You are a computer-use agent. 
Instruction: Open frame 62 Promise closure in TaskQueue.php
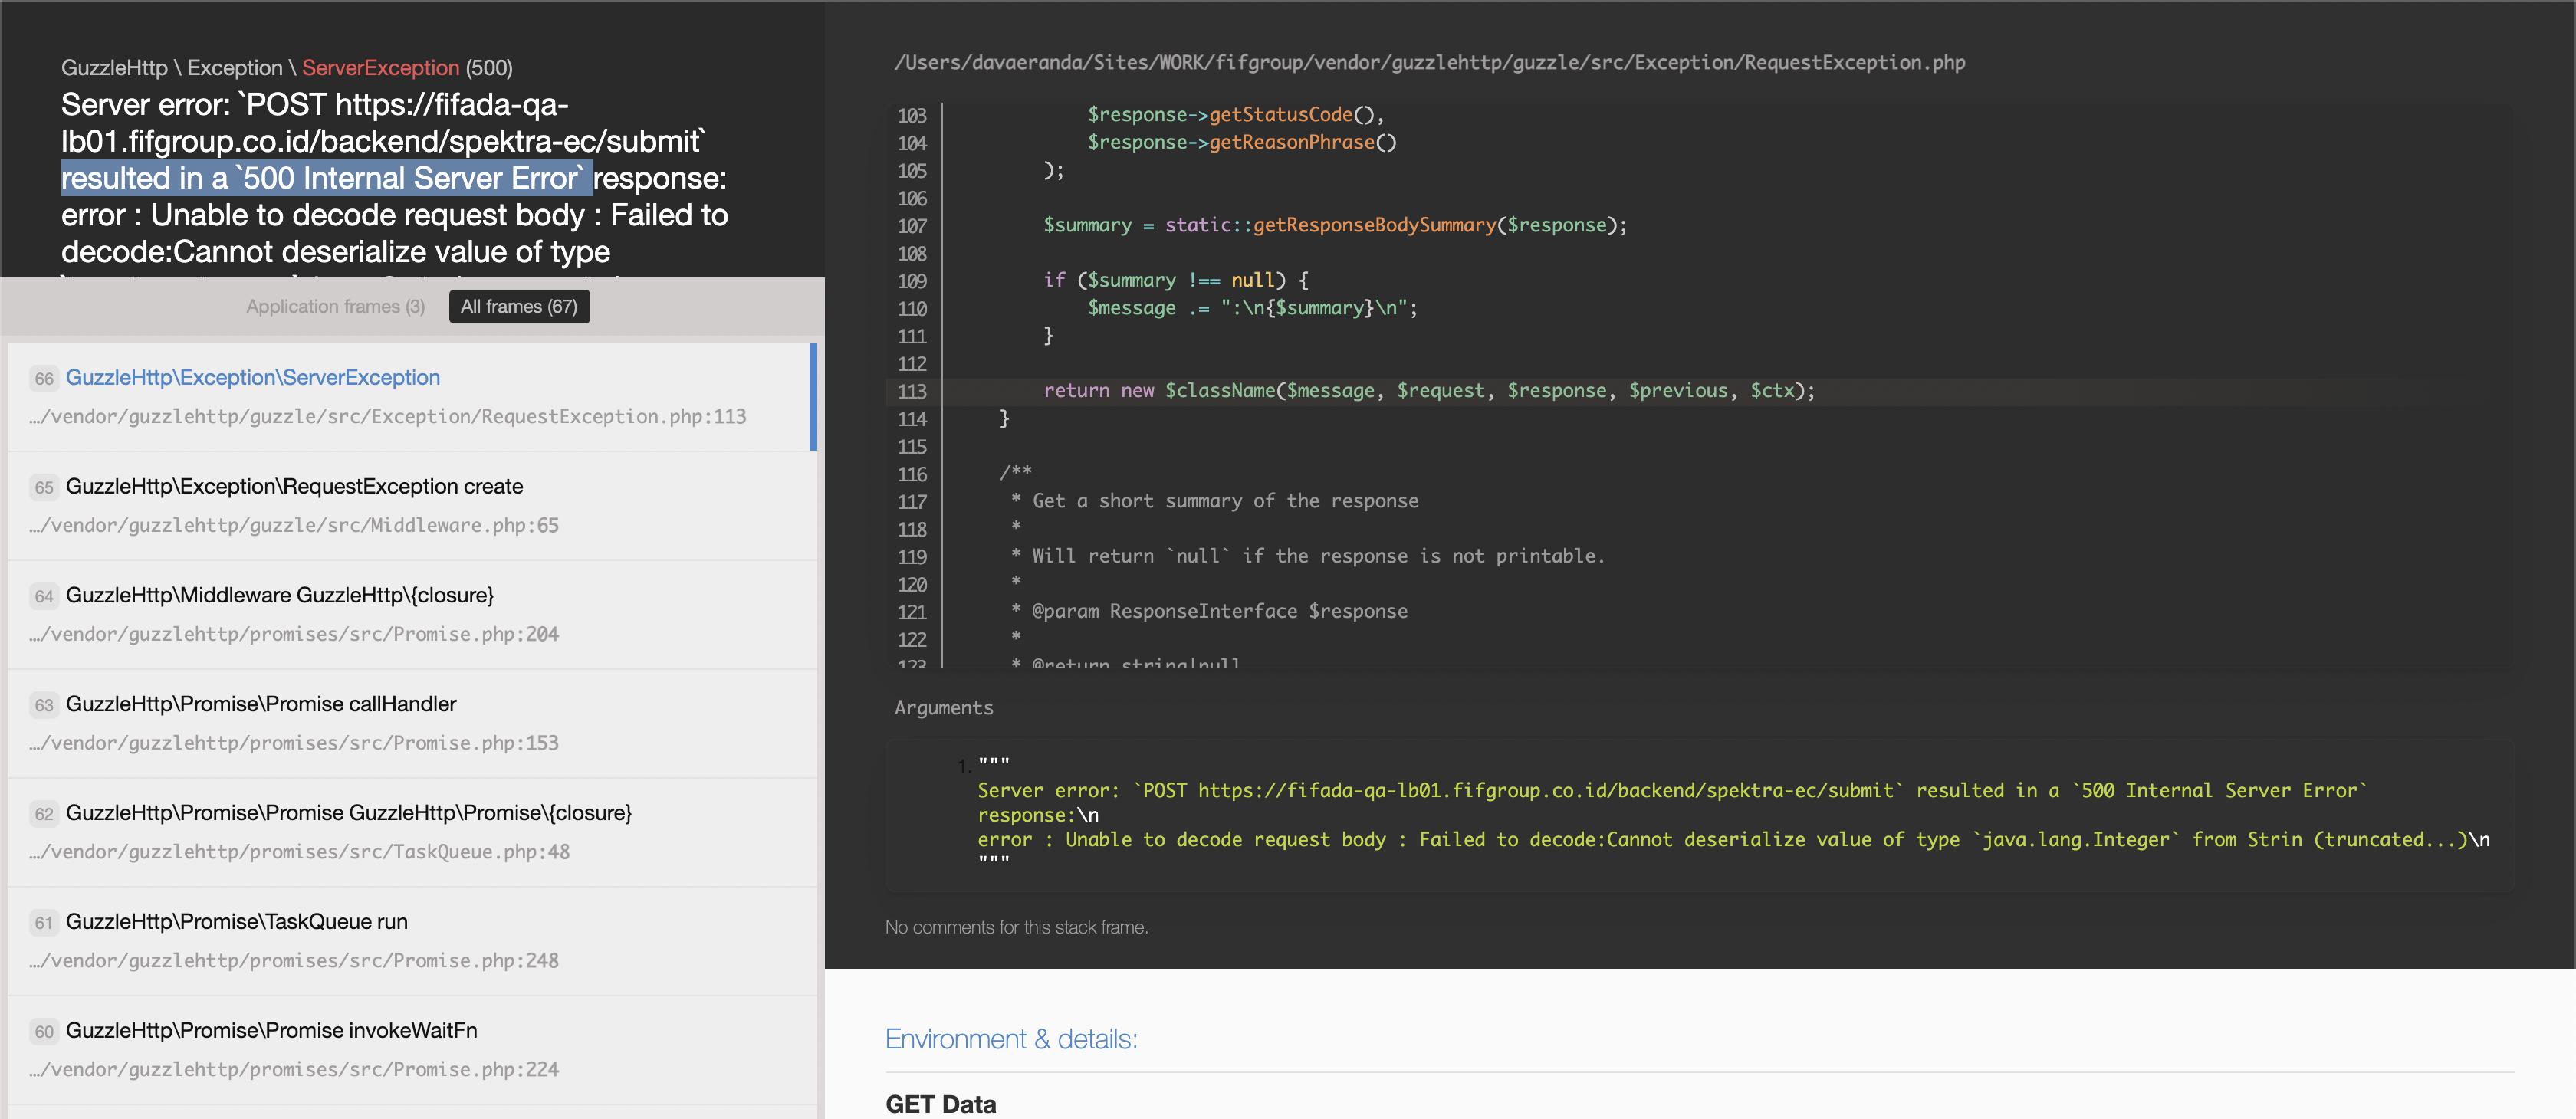click(x=412, y=833)
